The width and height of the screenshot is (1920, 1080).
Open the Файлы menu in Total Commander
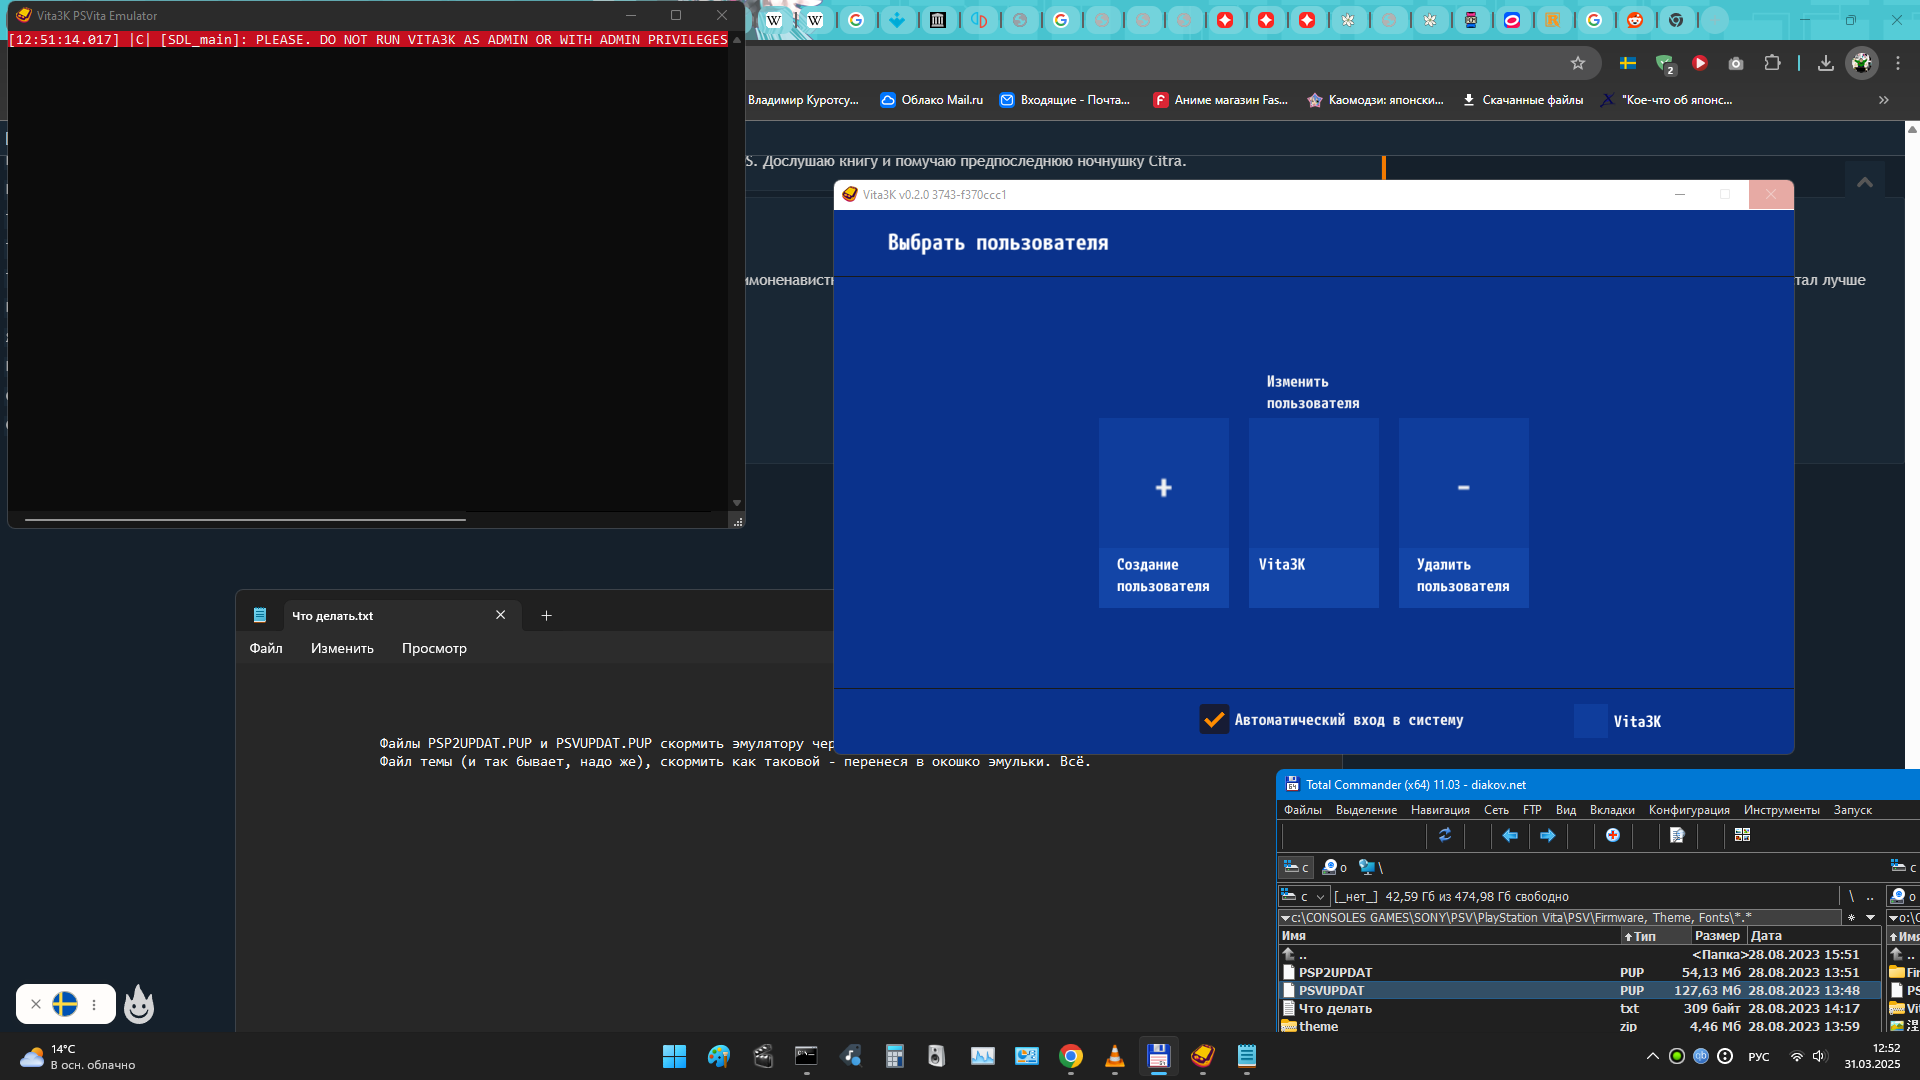(x=1302, y=810)
